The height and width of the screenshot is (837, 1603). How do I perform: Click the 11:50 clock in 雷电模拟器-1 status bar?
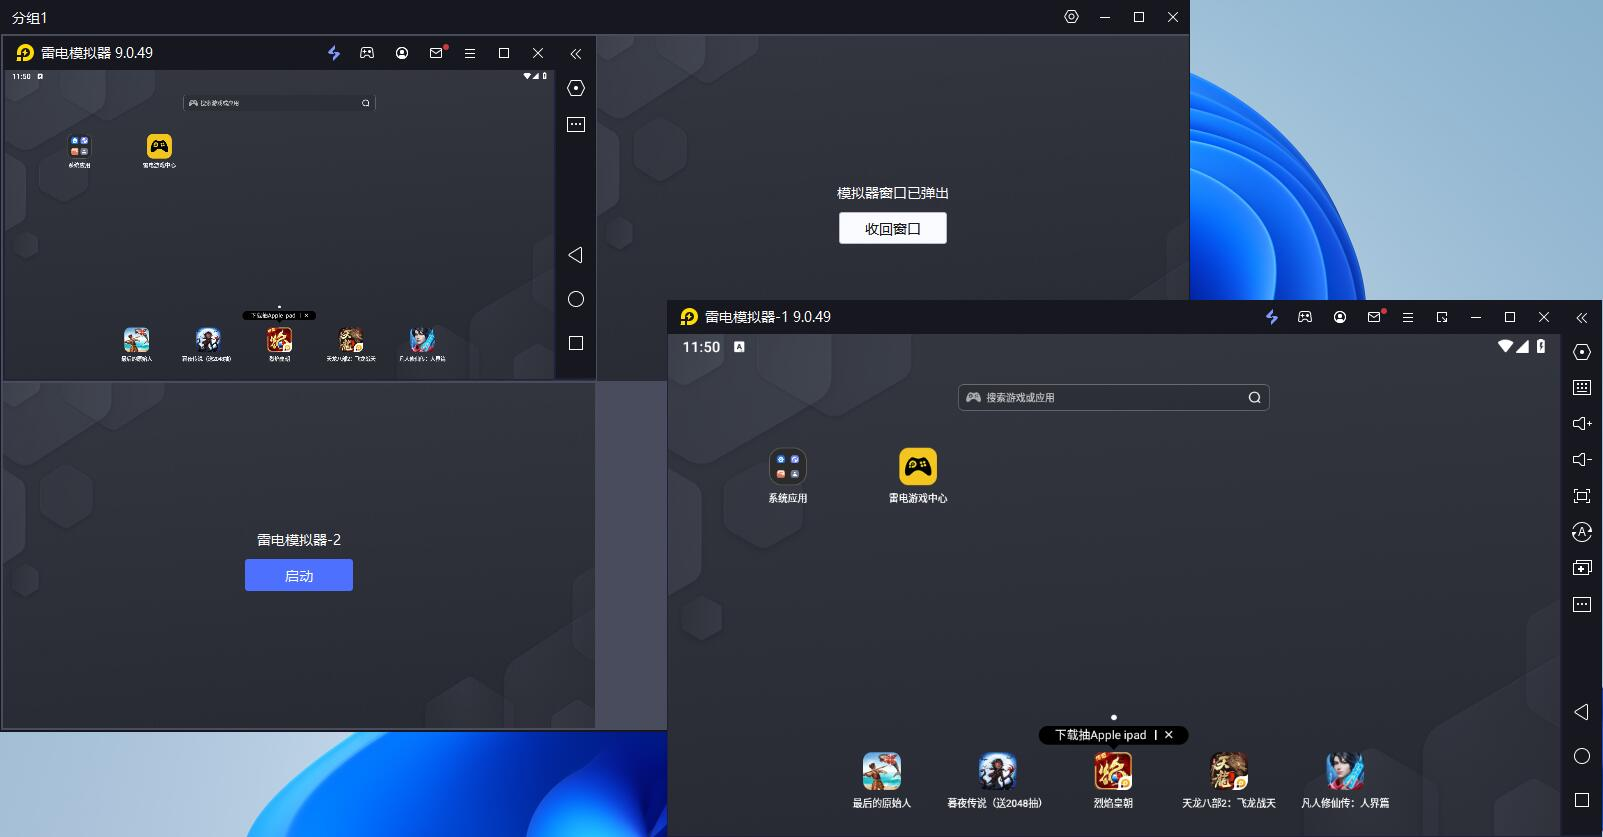701,347
